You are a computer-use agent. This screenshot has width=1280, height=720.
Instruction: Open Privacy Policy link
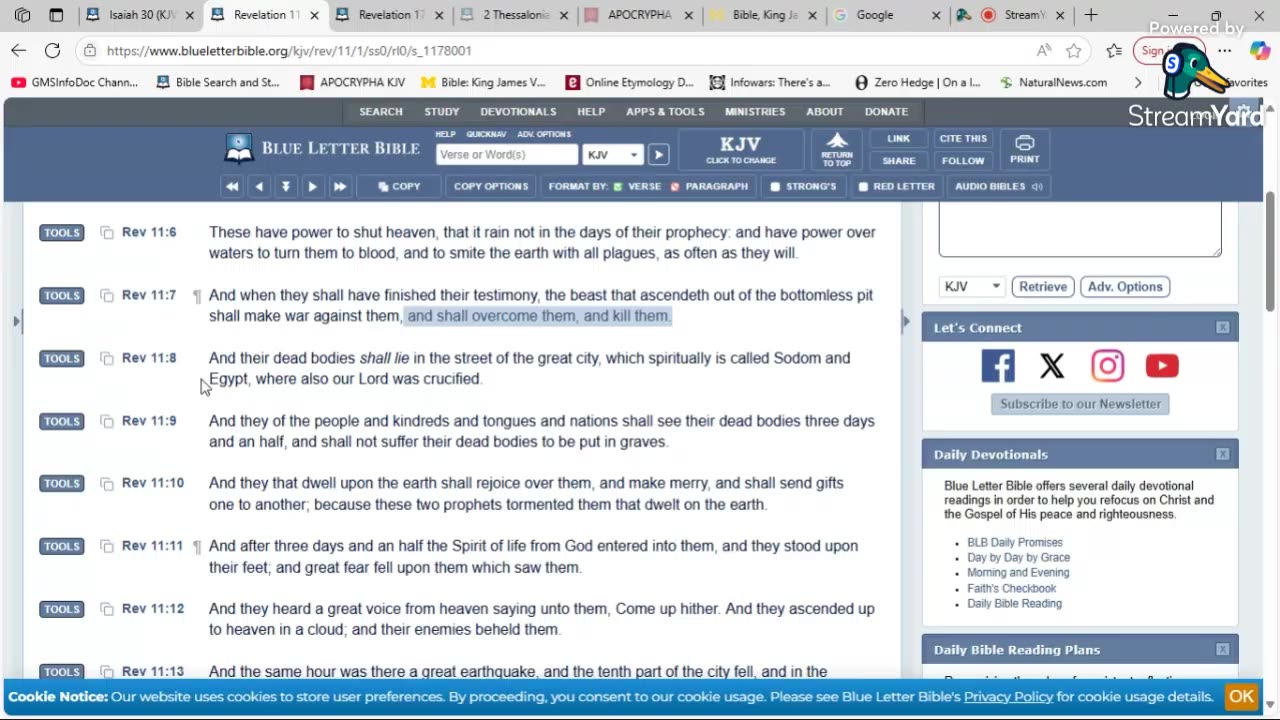click(x=1008, y=697)
